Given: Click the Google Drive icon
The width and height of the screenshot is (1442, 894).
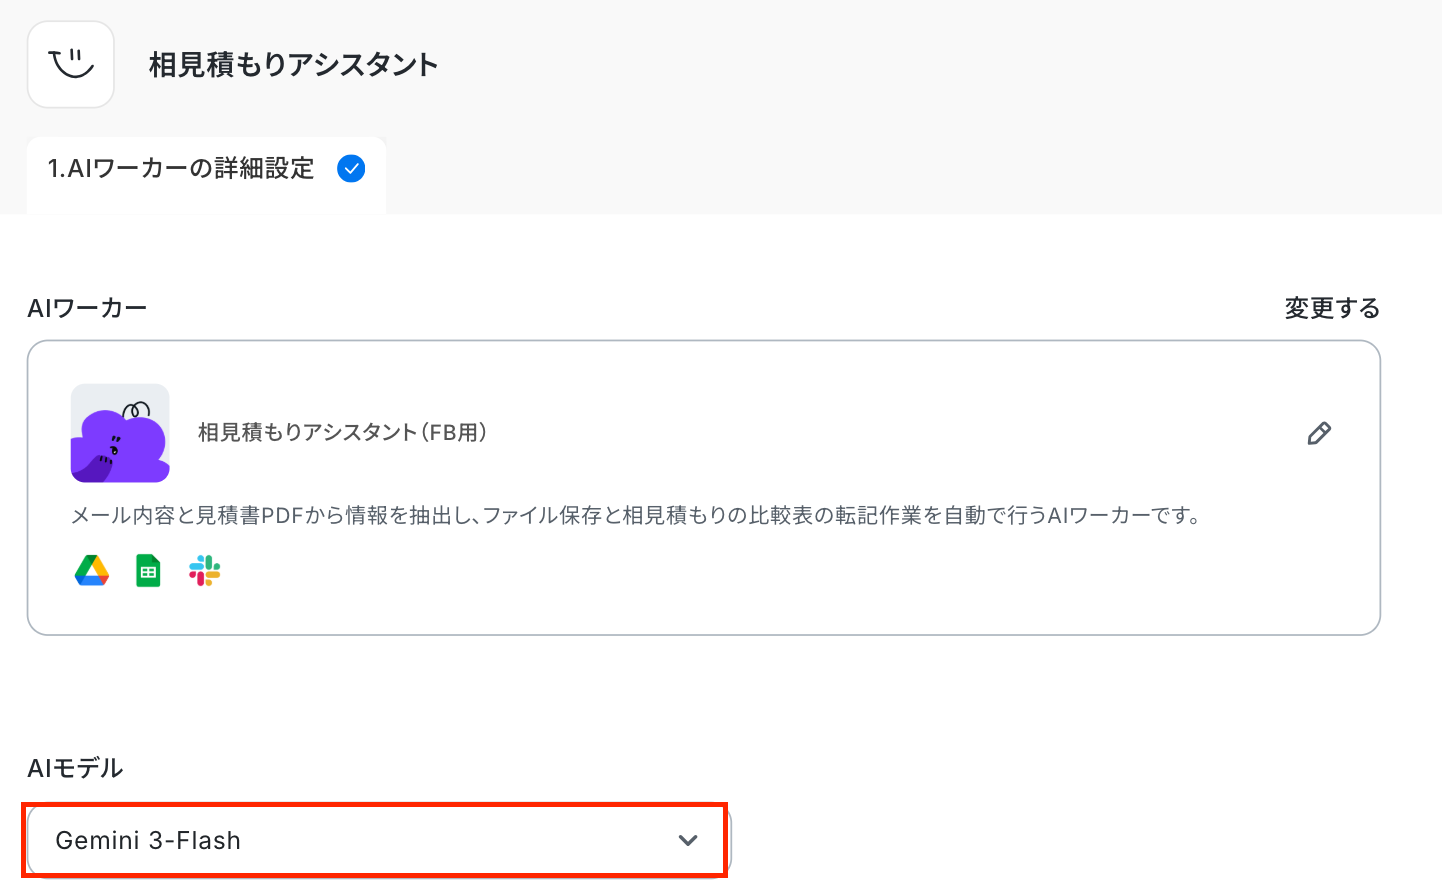Looking at the screenshot, I should pyautogui.click(x=92, y=571).
